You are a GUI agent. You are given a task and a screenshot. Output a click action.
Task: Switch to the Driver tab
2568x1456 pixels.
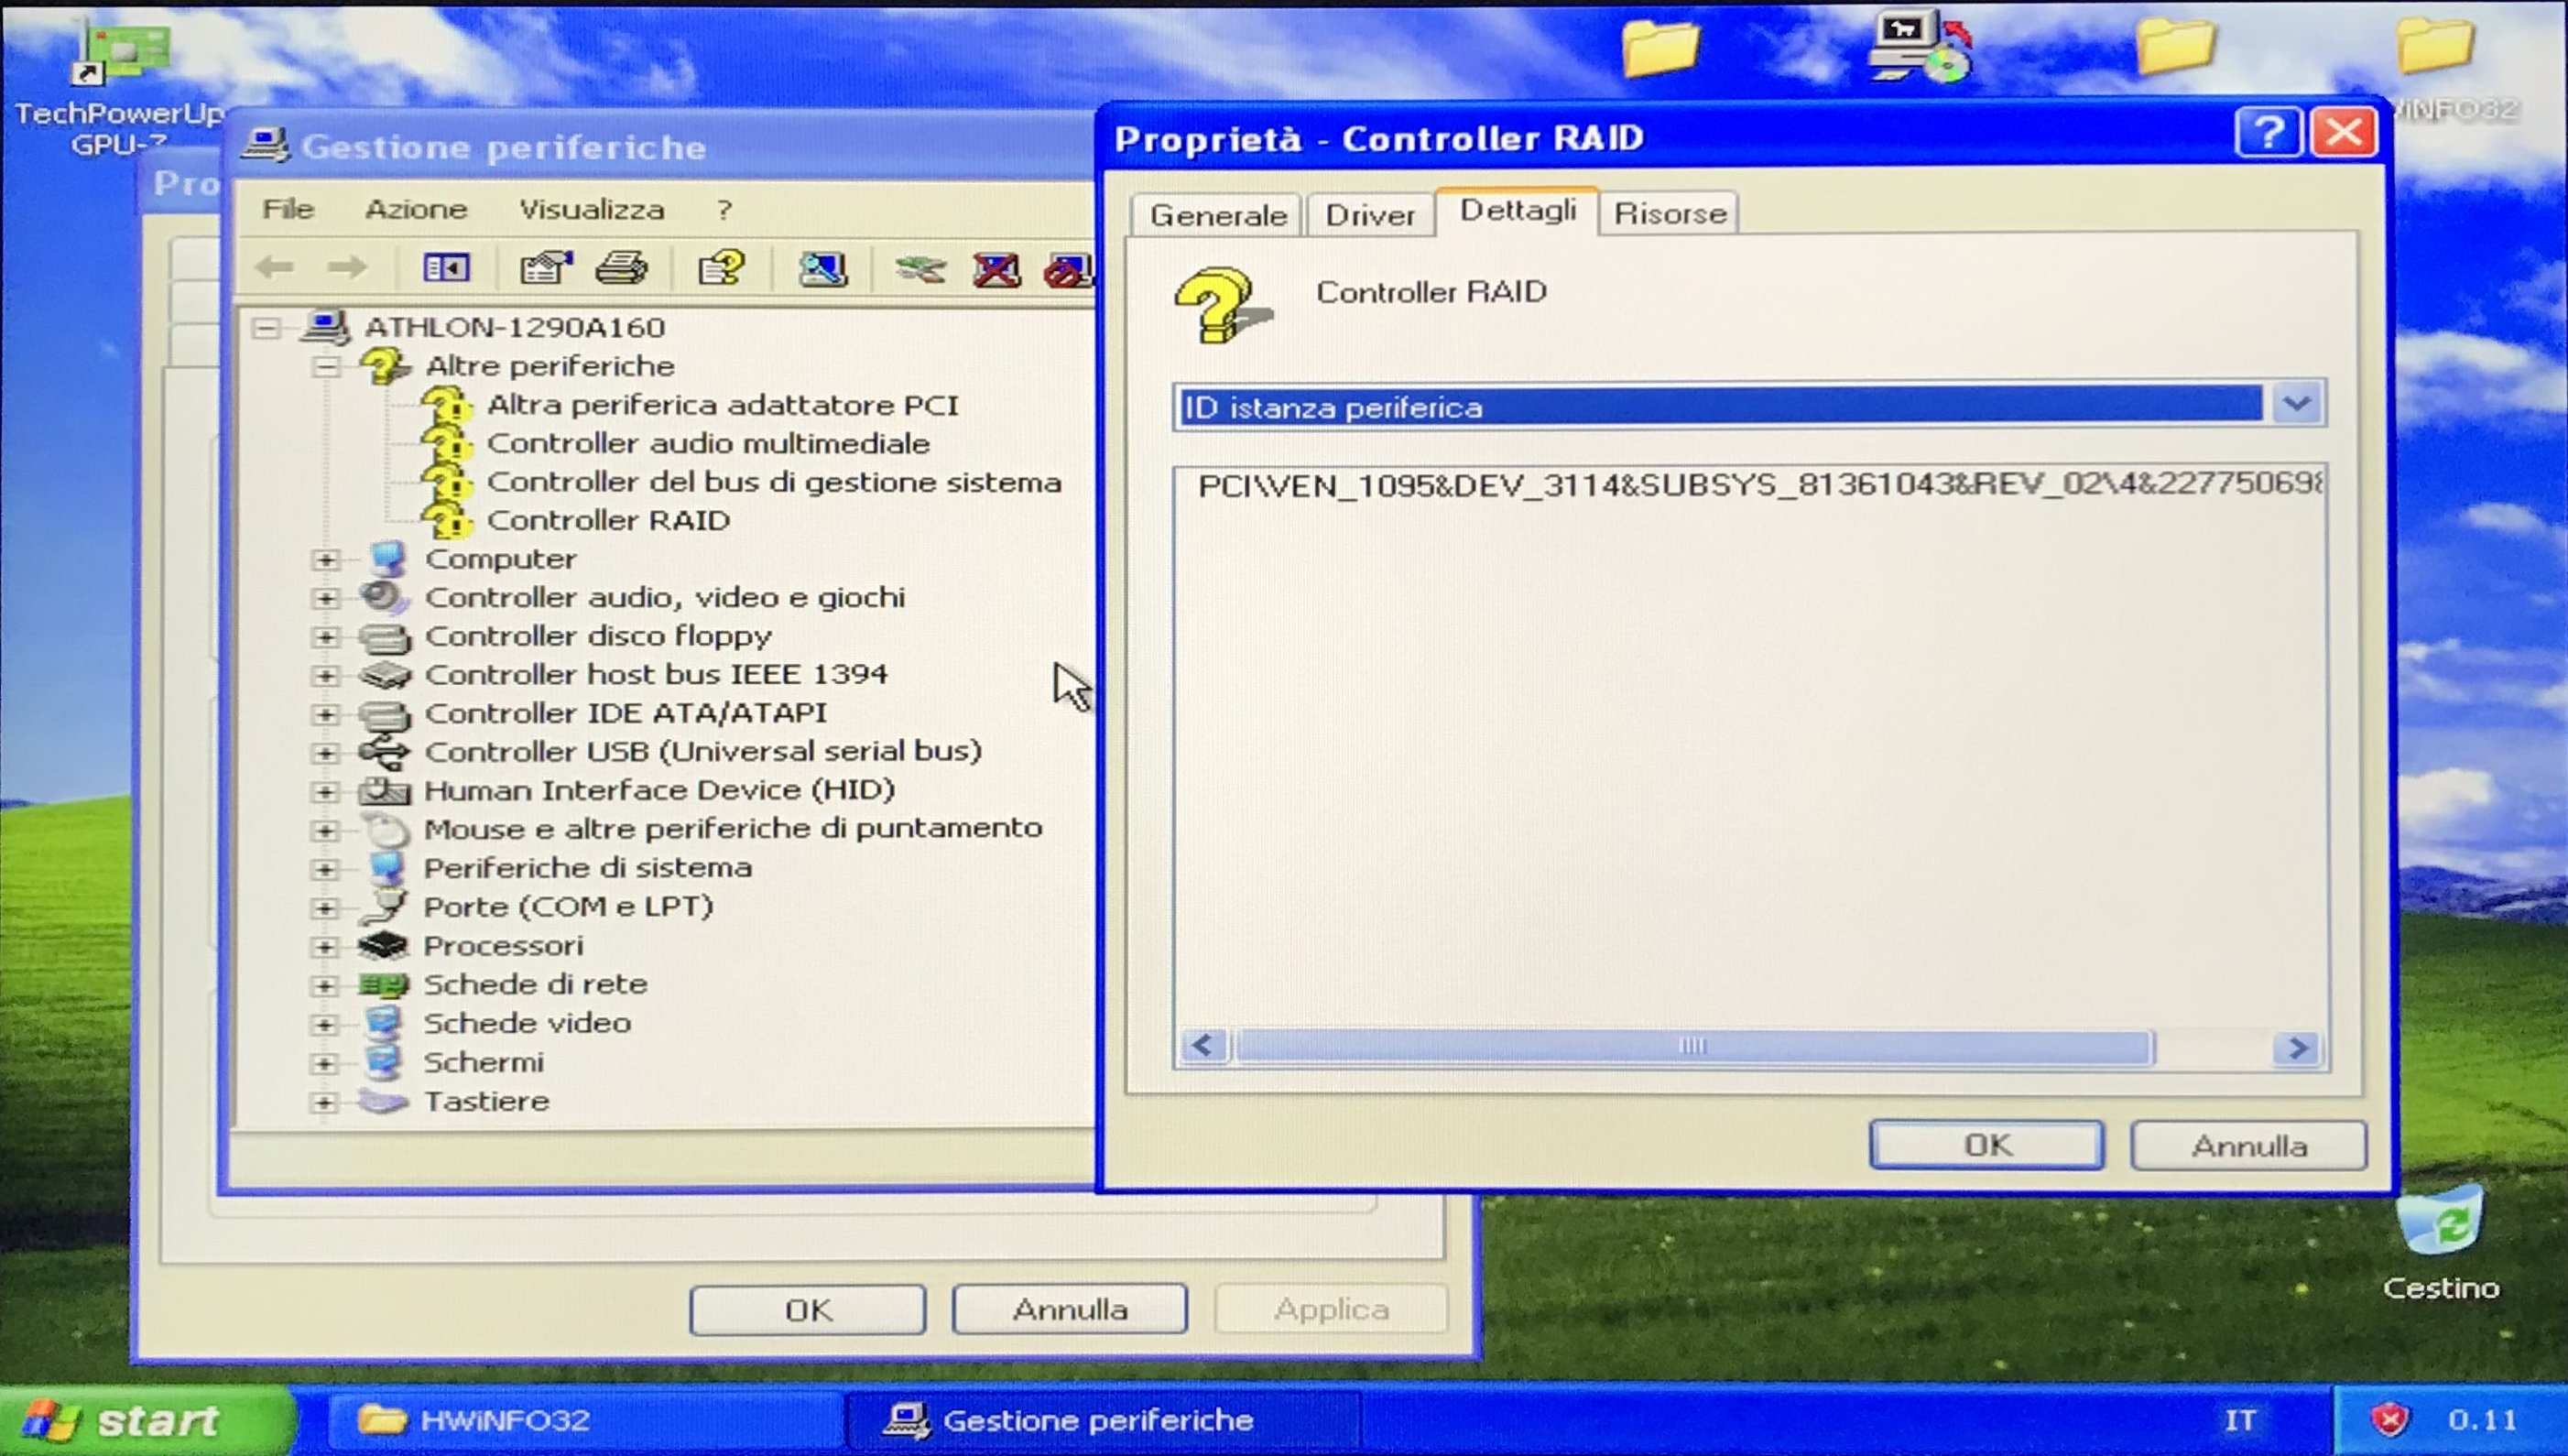pos(1369,215)
